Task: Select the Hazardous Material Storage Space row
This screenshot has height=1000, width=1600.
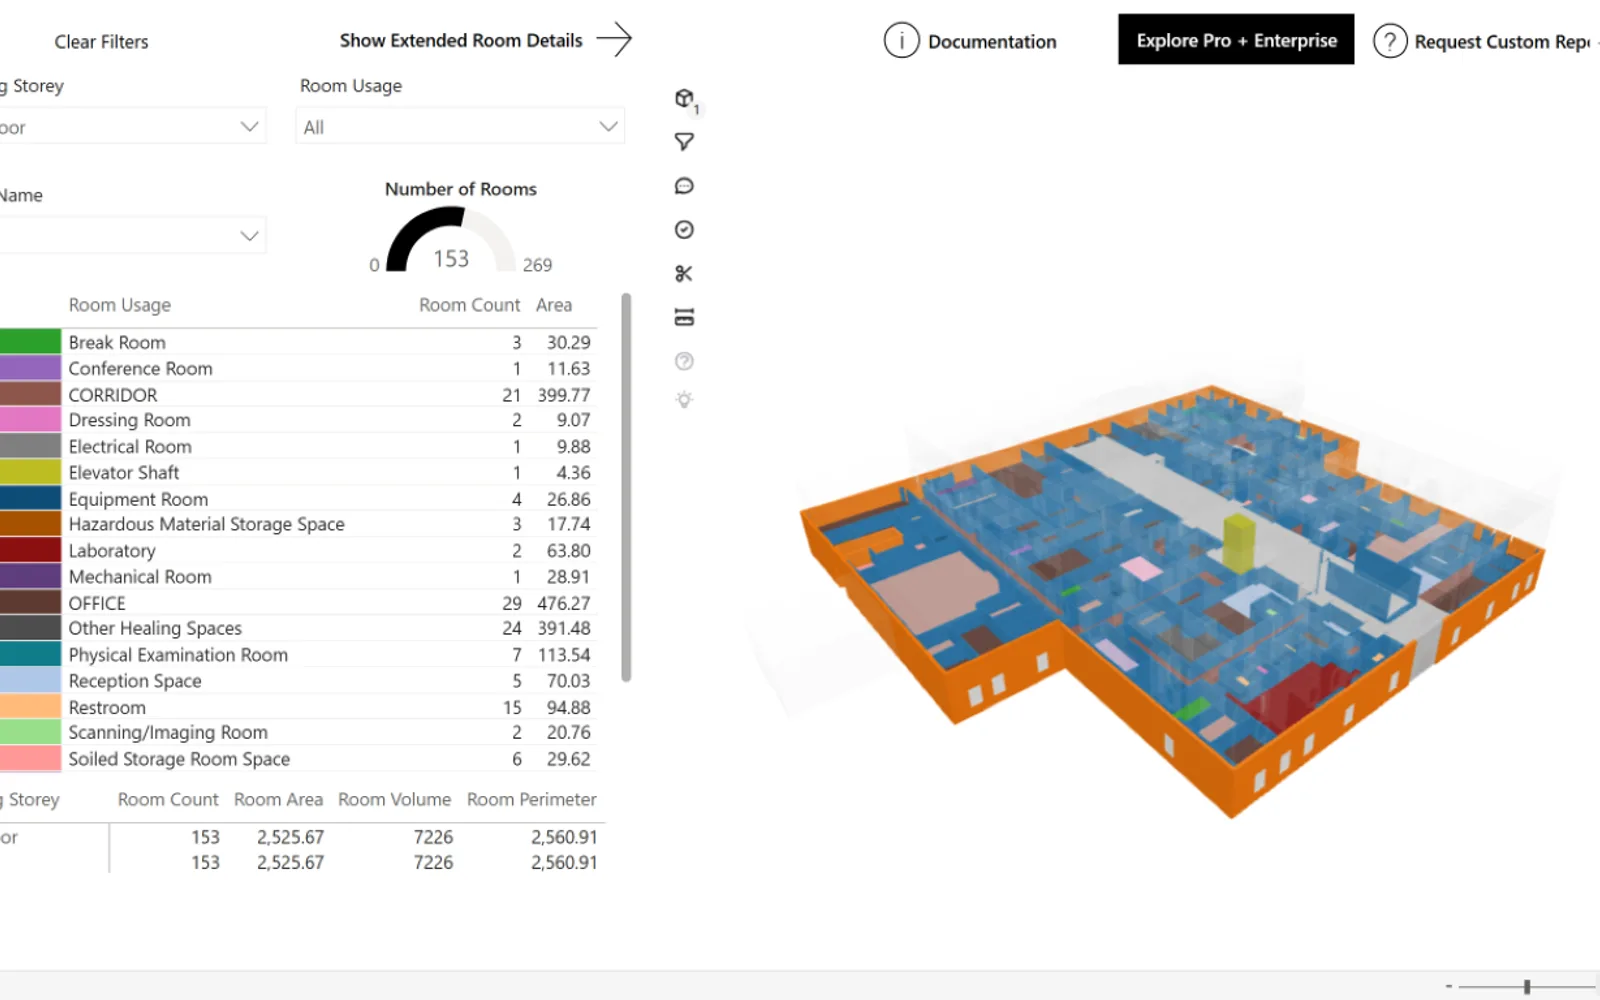Action: click(x=298, y=524)
